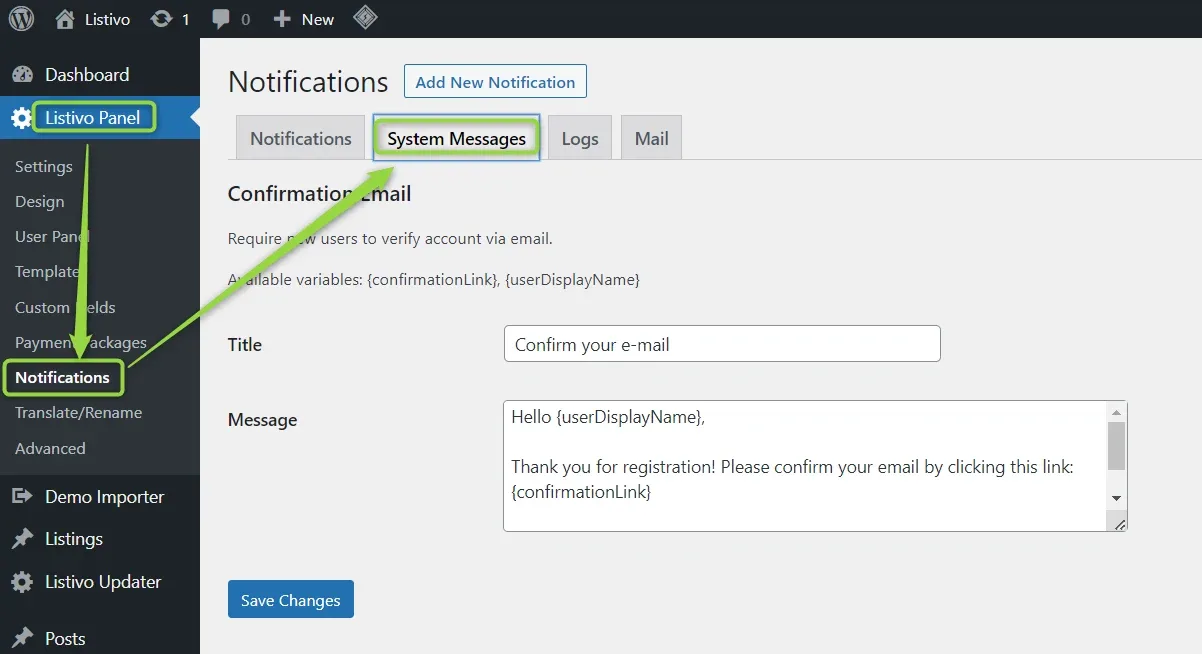Click the New link in admin bar

pyautogui.click(x=318, y=19)
